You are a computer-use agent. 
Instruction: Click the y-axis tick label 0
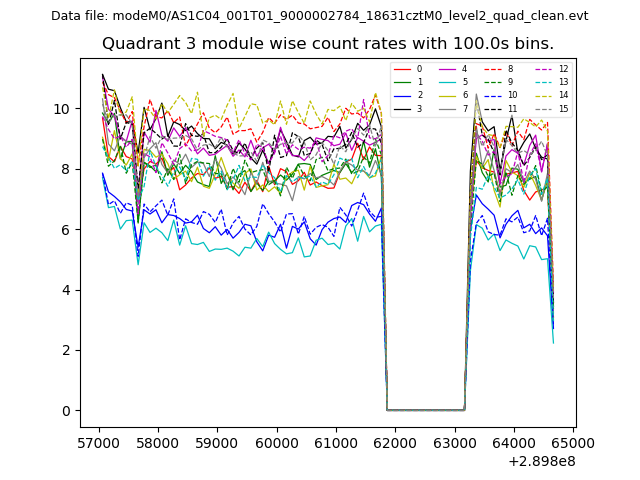pos(65,411)
